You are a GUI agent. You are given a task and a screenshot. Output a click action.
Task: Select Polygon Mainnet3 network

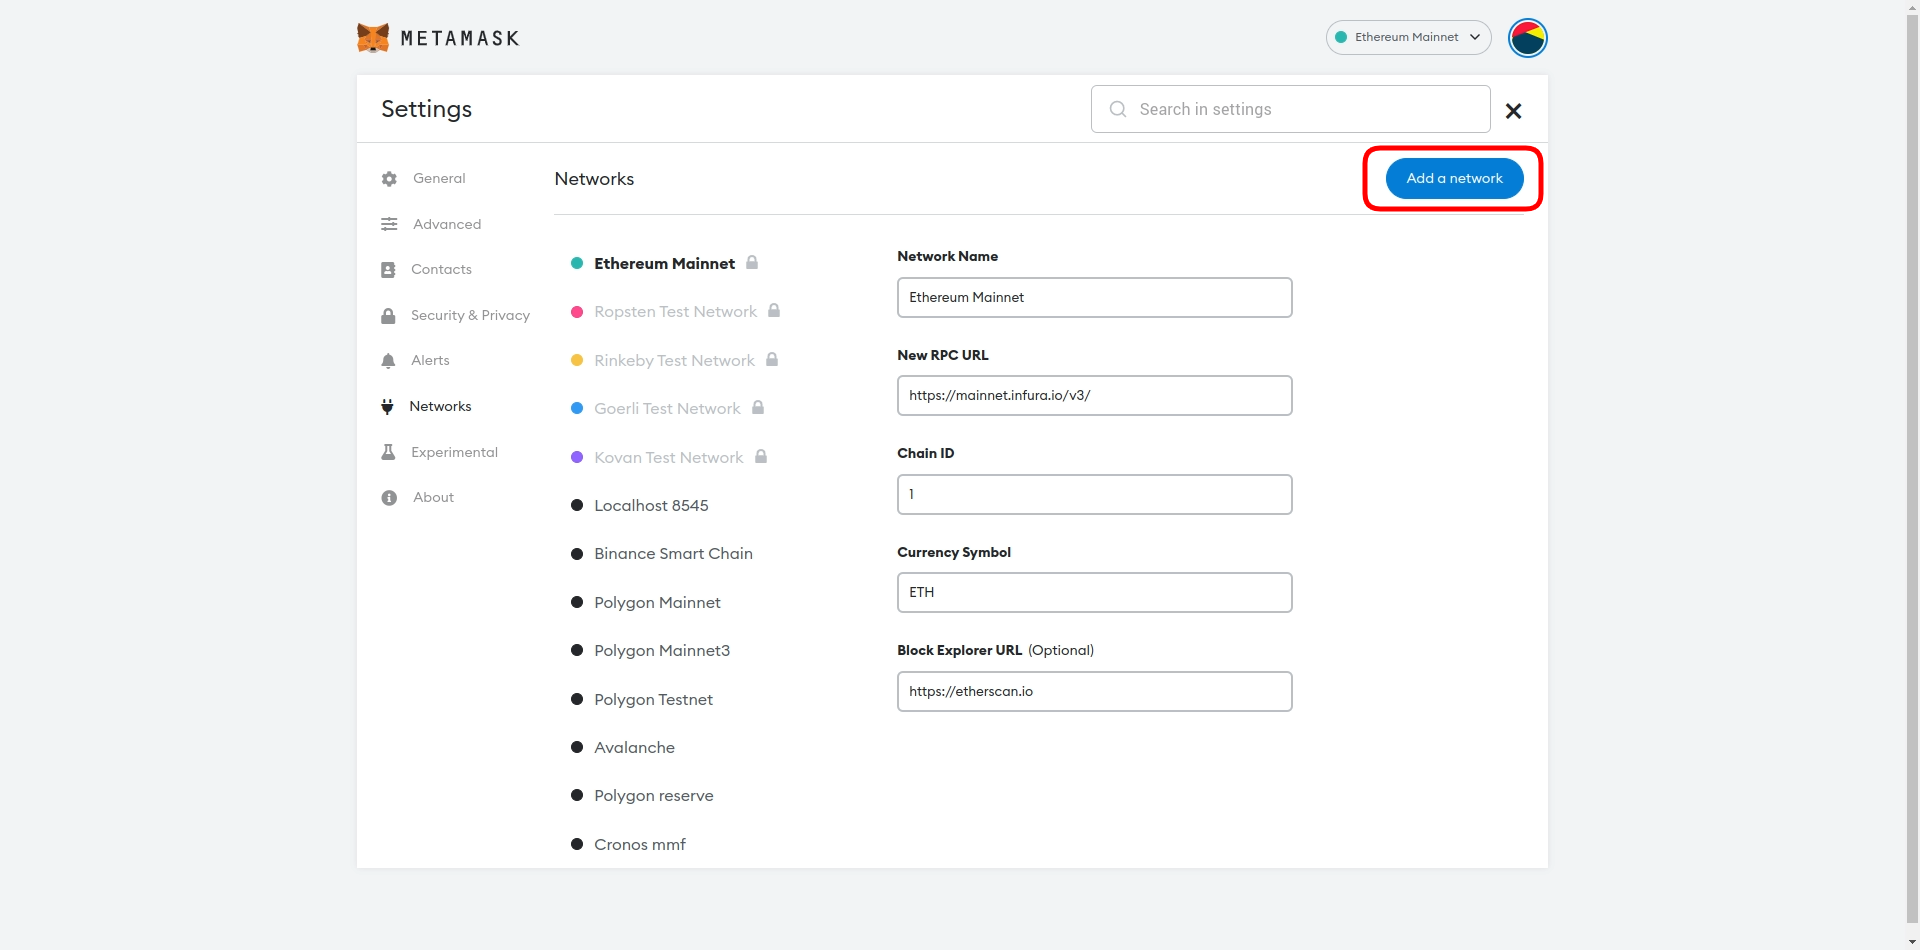click(x=662, y=650)
